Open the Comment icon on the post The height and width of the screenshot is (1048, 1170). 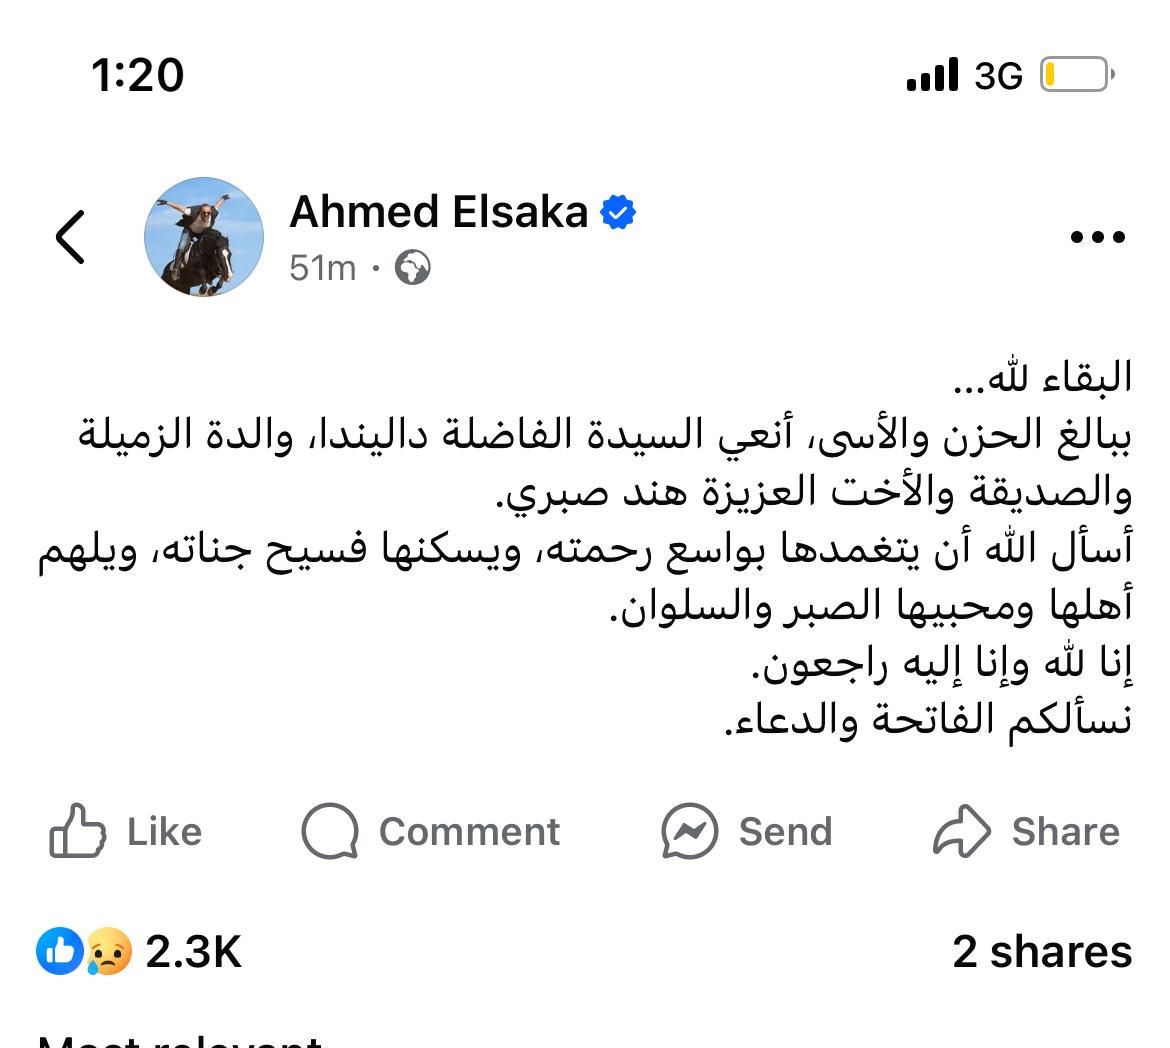[x=330, y=830]
